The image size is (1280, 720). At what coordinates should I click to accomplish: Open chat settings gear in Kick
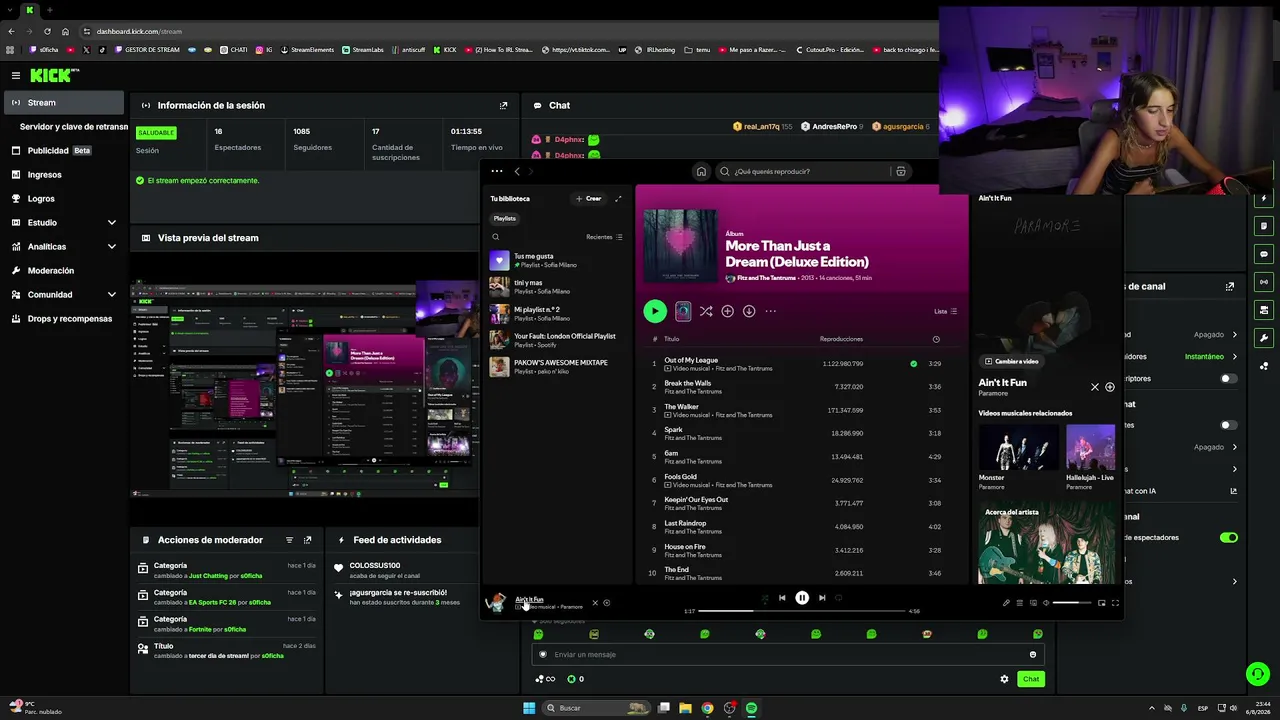pos(1005,679)
